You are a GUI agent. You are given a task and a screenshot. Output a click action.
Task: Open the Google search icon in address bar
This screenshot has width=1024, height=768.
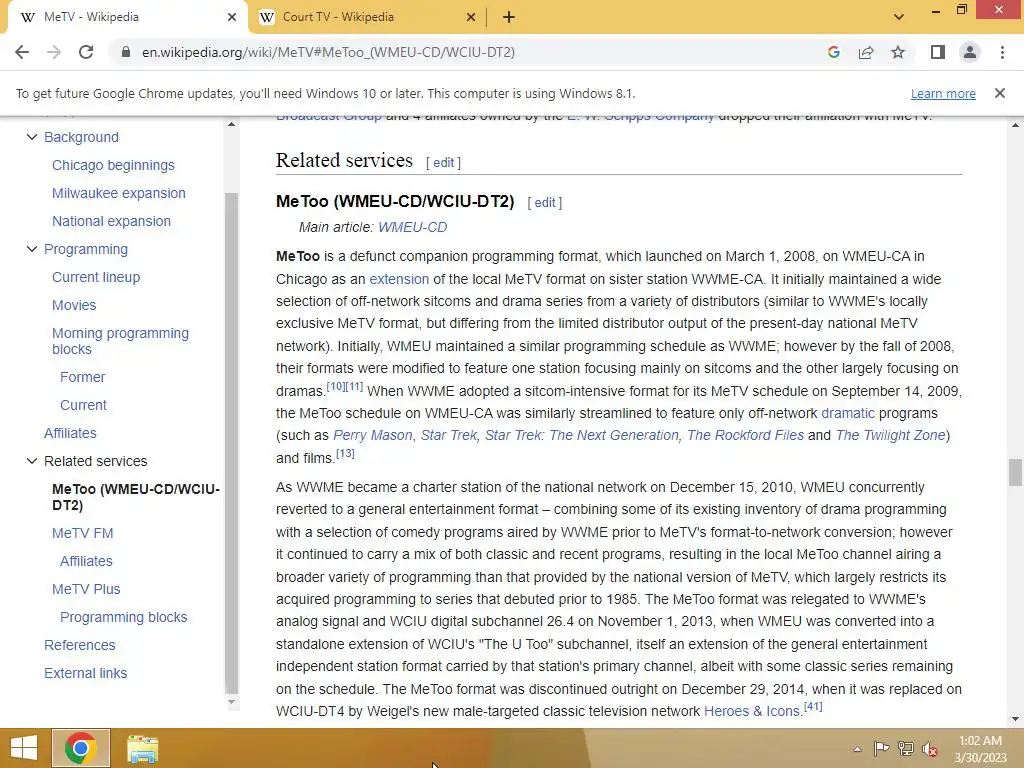833,52
